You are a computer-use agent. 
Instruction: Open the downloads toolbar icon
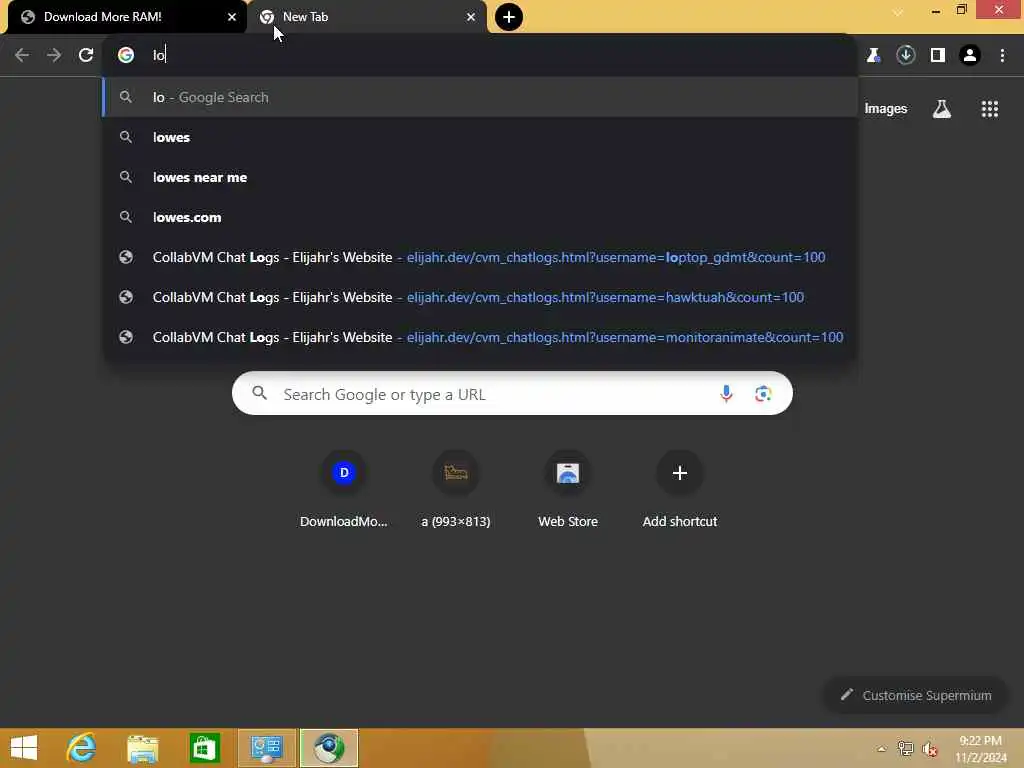point(905,55)
